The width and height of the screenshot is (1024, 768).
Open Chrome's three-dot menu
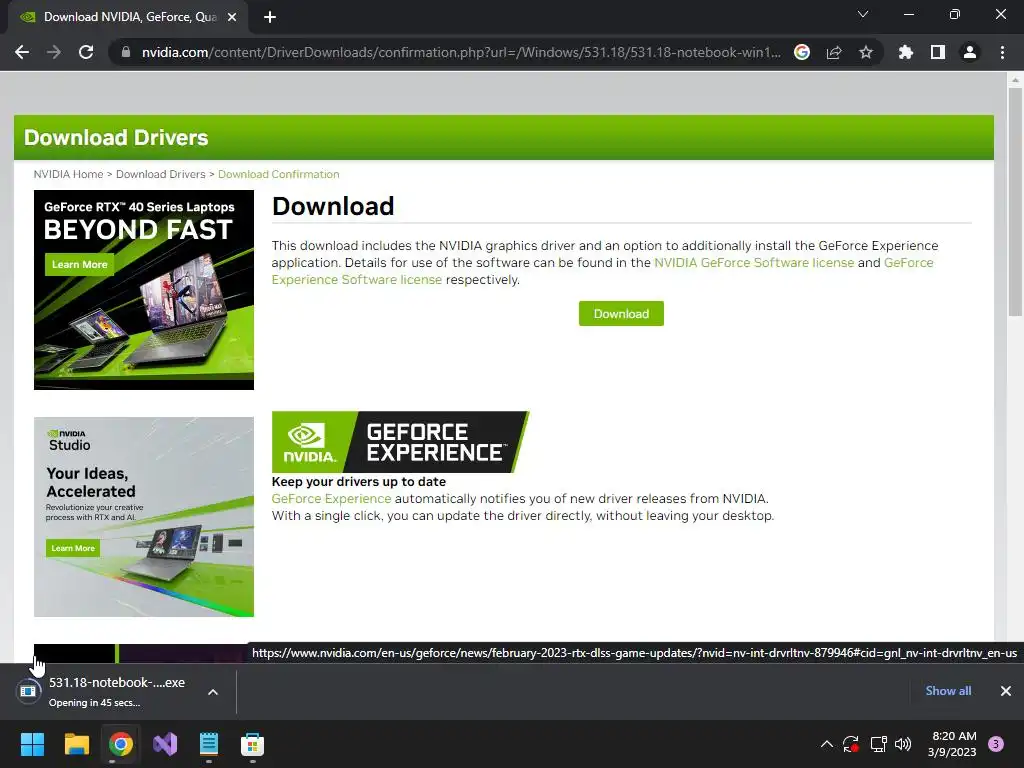click(1002, 52)
